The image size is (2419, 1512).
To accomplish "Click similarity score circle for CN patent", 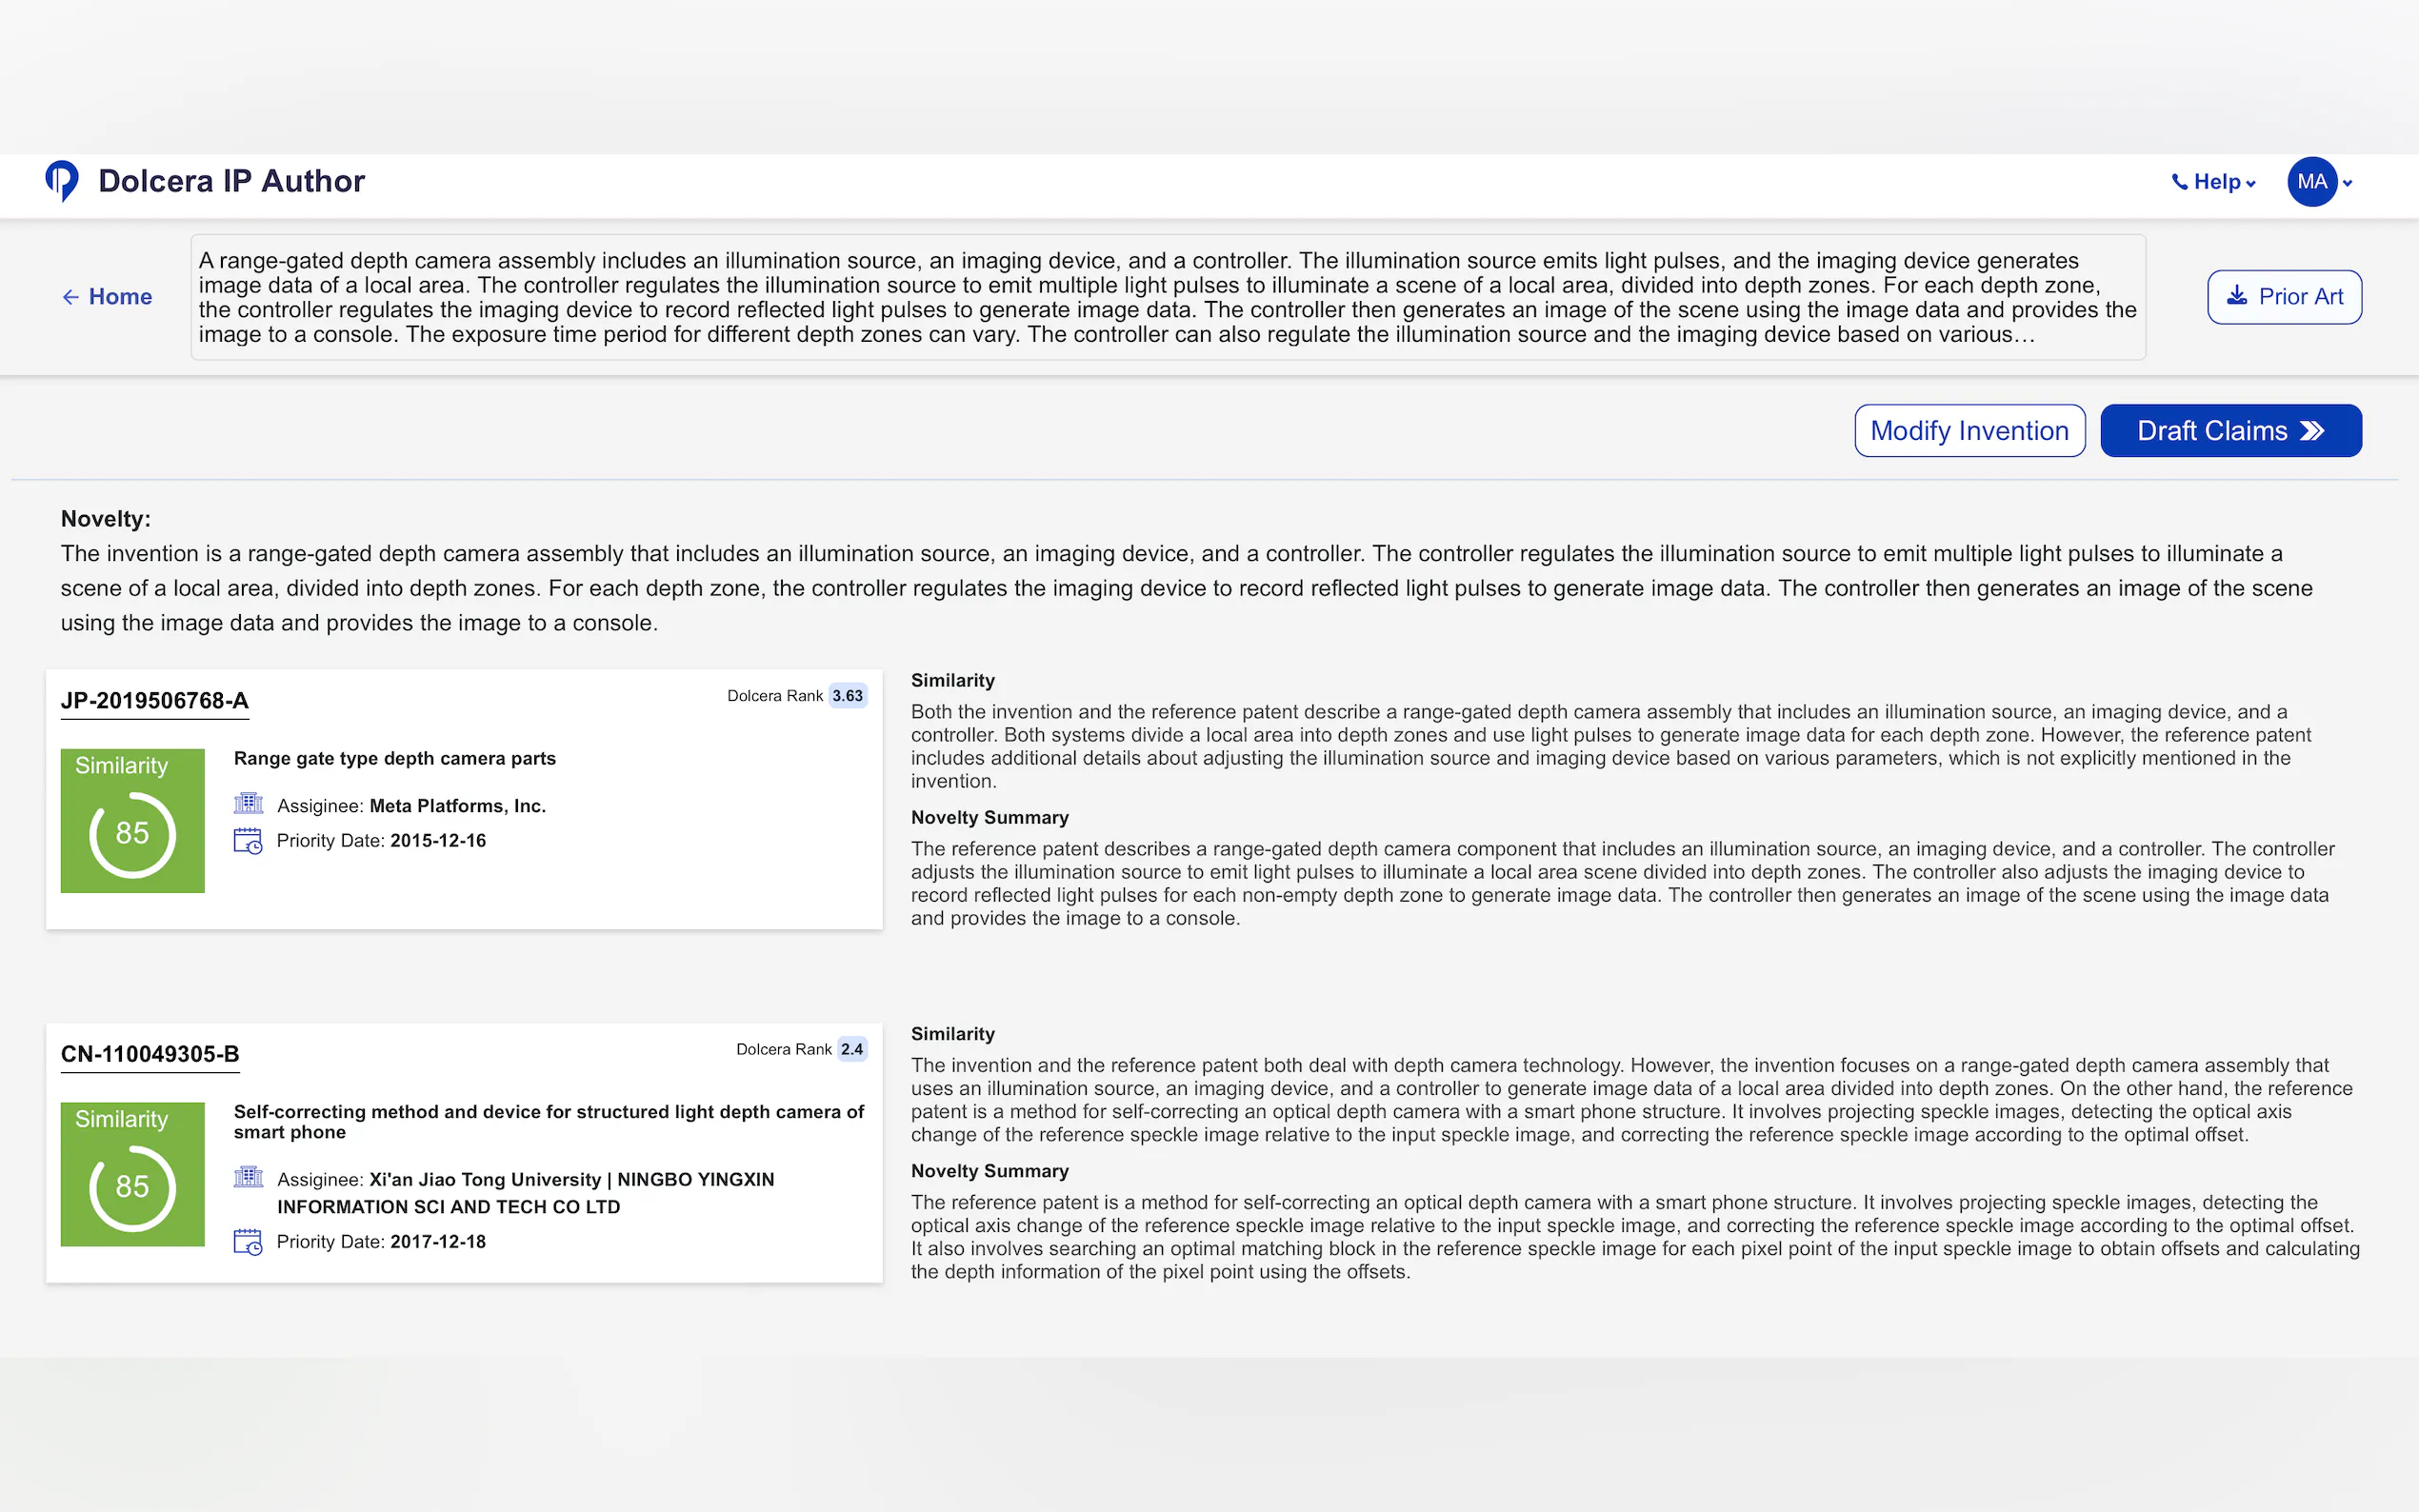I will (x=132, y=1187).
